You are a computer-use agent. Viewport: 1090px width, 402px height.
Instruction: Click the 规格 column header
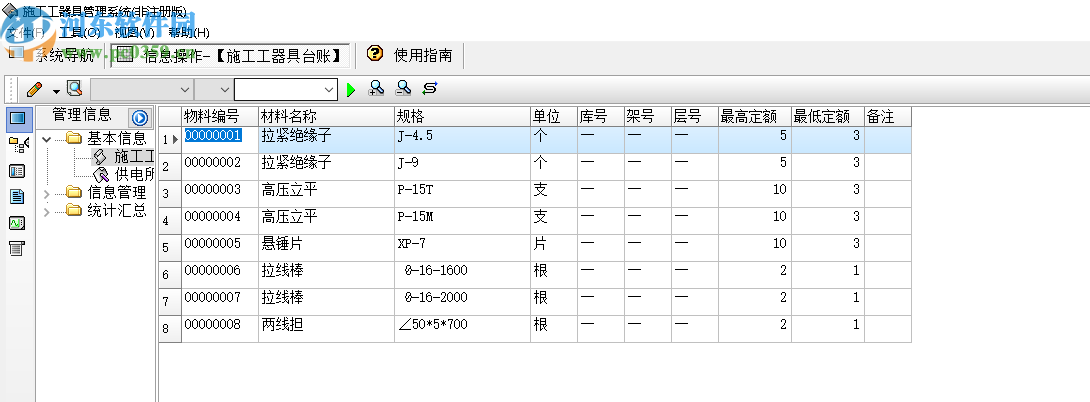tap(462, 116)
